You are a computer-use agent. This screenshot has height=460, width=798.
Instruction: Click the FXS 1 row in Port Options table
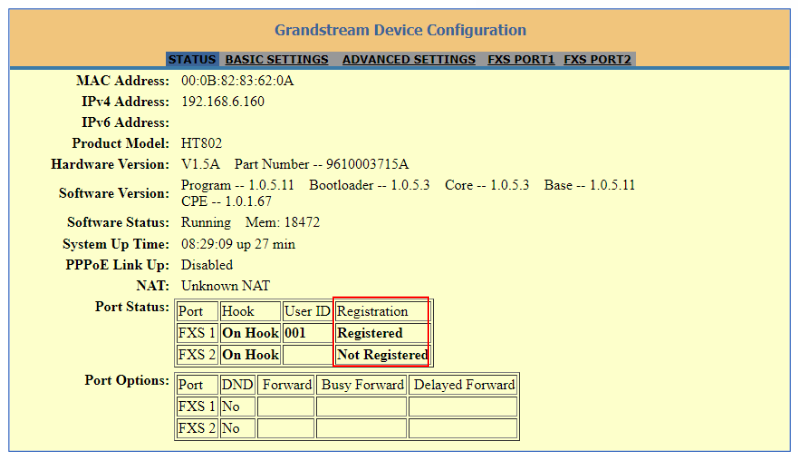click(x=347, y=407)
